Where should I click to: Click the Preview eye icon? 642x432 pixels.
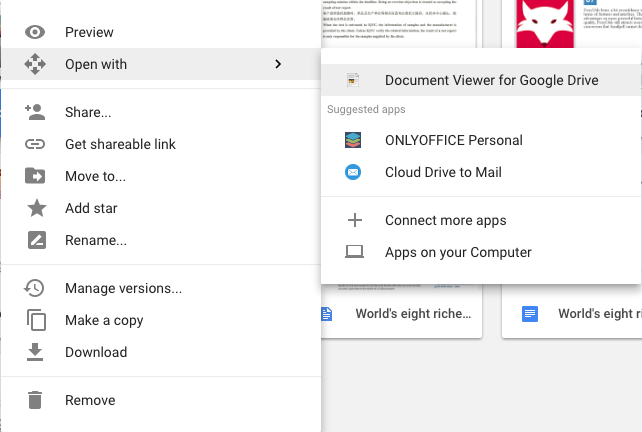[x=35, y=32]
